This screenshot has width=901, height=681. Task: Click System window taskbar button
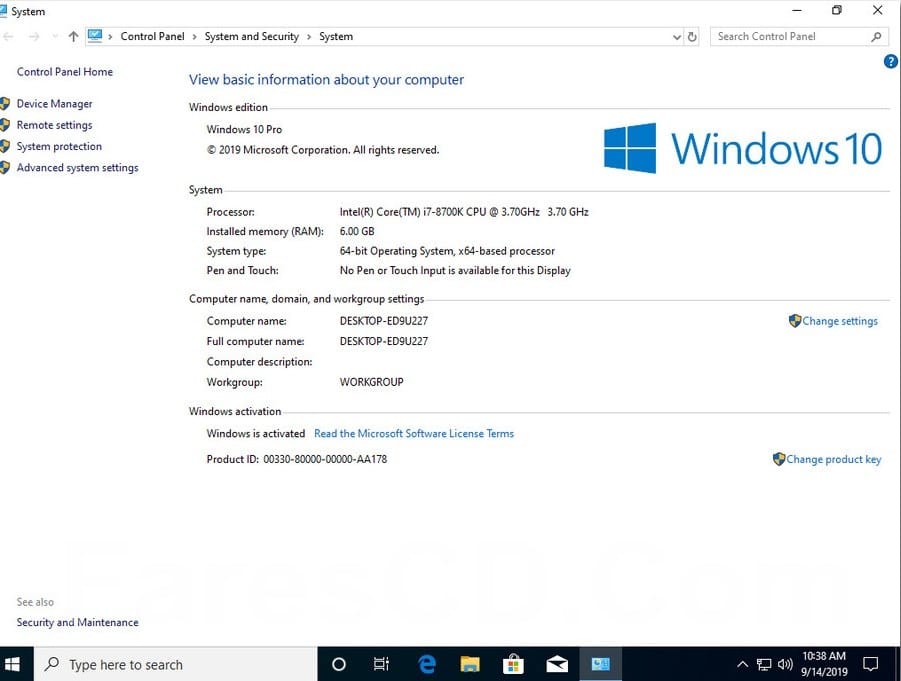600,664
